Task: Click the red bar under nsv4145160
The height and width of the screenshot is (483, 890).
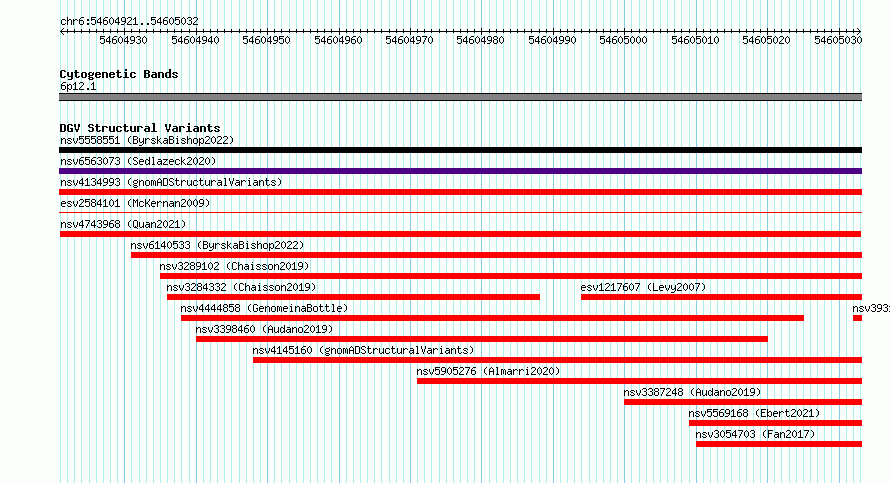Action: 557,360
